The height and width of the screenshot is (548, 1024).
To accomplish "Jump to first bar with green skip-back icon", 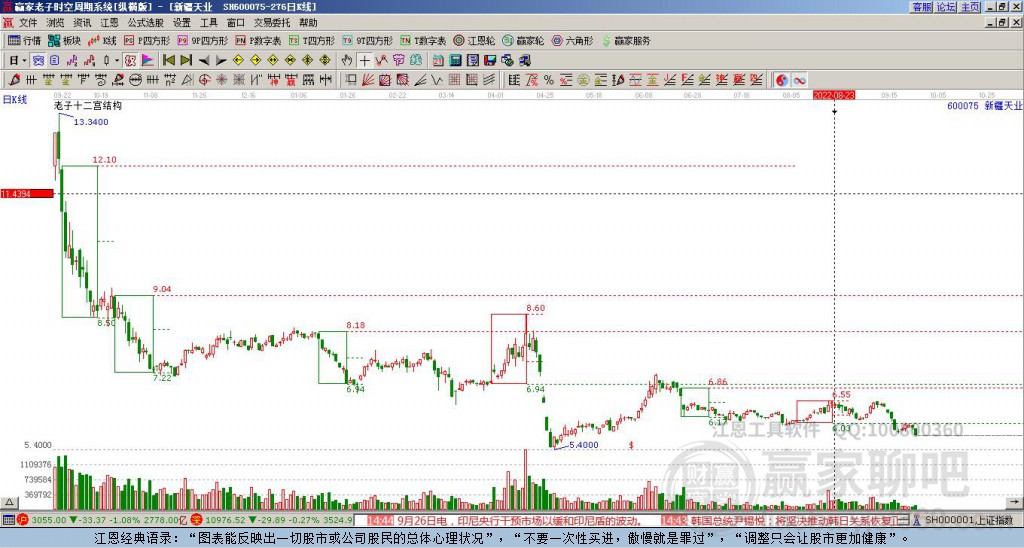I will (x=169, y=60).
